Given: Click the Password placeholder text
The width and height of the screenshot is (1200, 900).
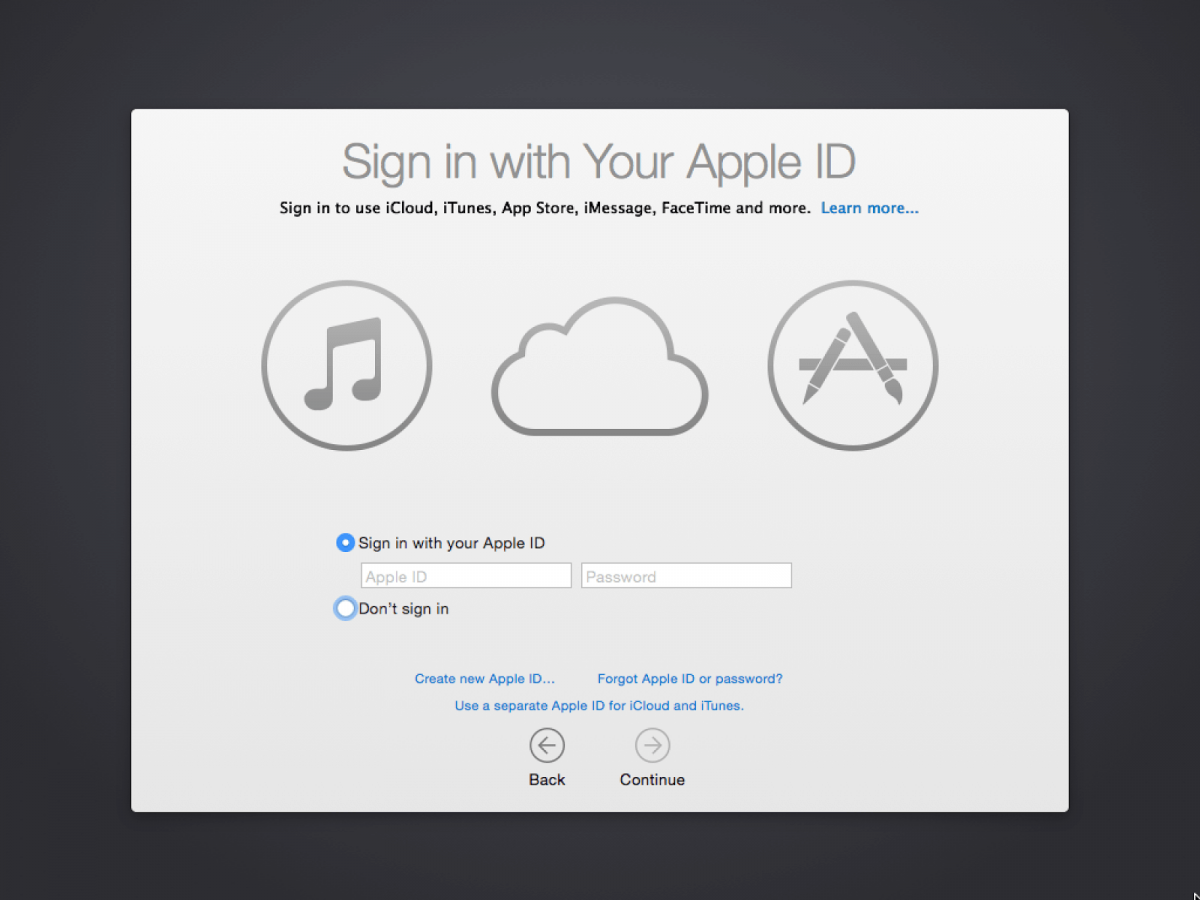Looking at the screenshot, I should point(622,575).
